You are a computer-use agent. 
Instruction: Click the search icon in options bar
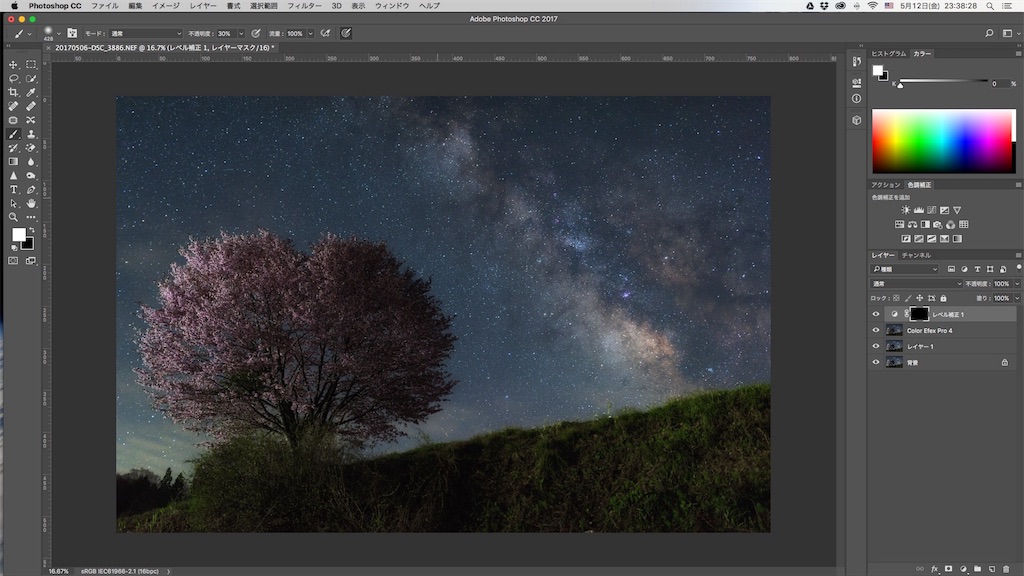point(989,33)
